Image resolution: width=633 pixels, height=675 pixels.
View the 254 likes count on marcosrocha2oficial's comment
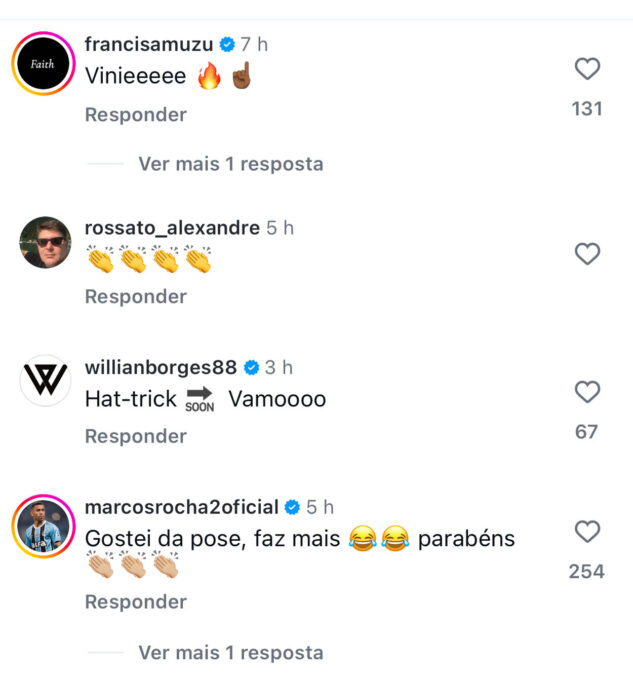pyautogui.click(x=587, y=571)
